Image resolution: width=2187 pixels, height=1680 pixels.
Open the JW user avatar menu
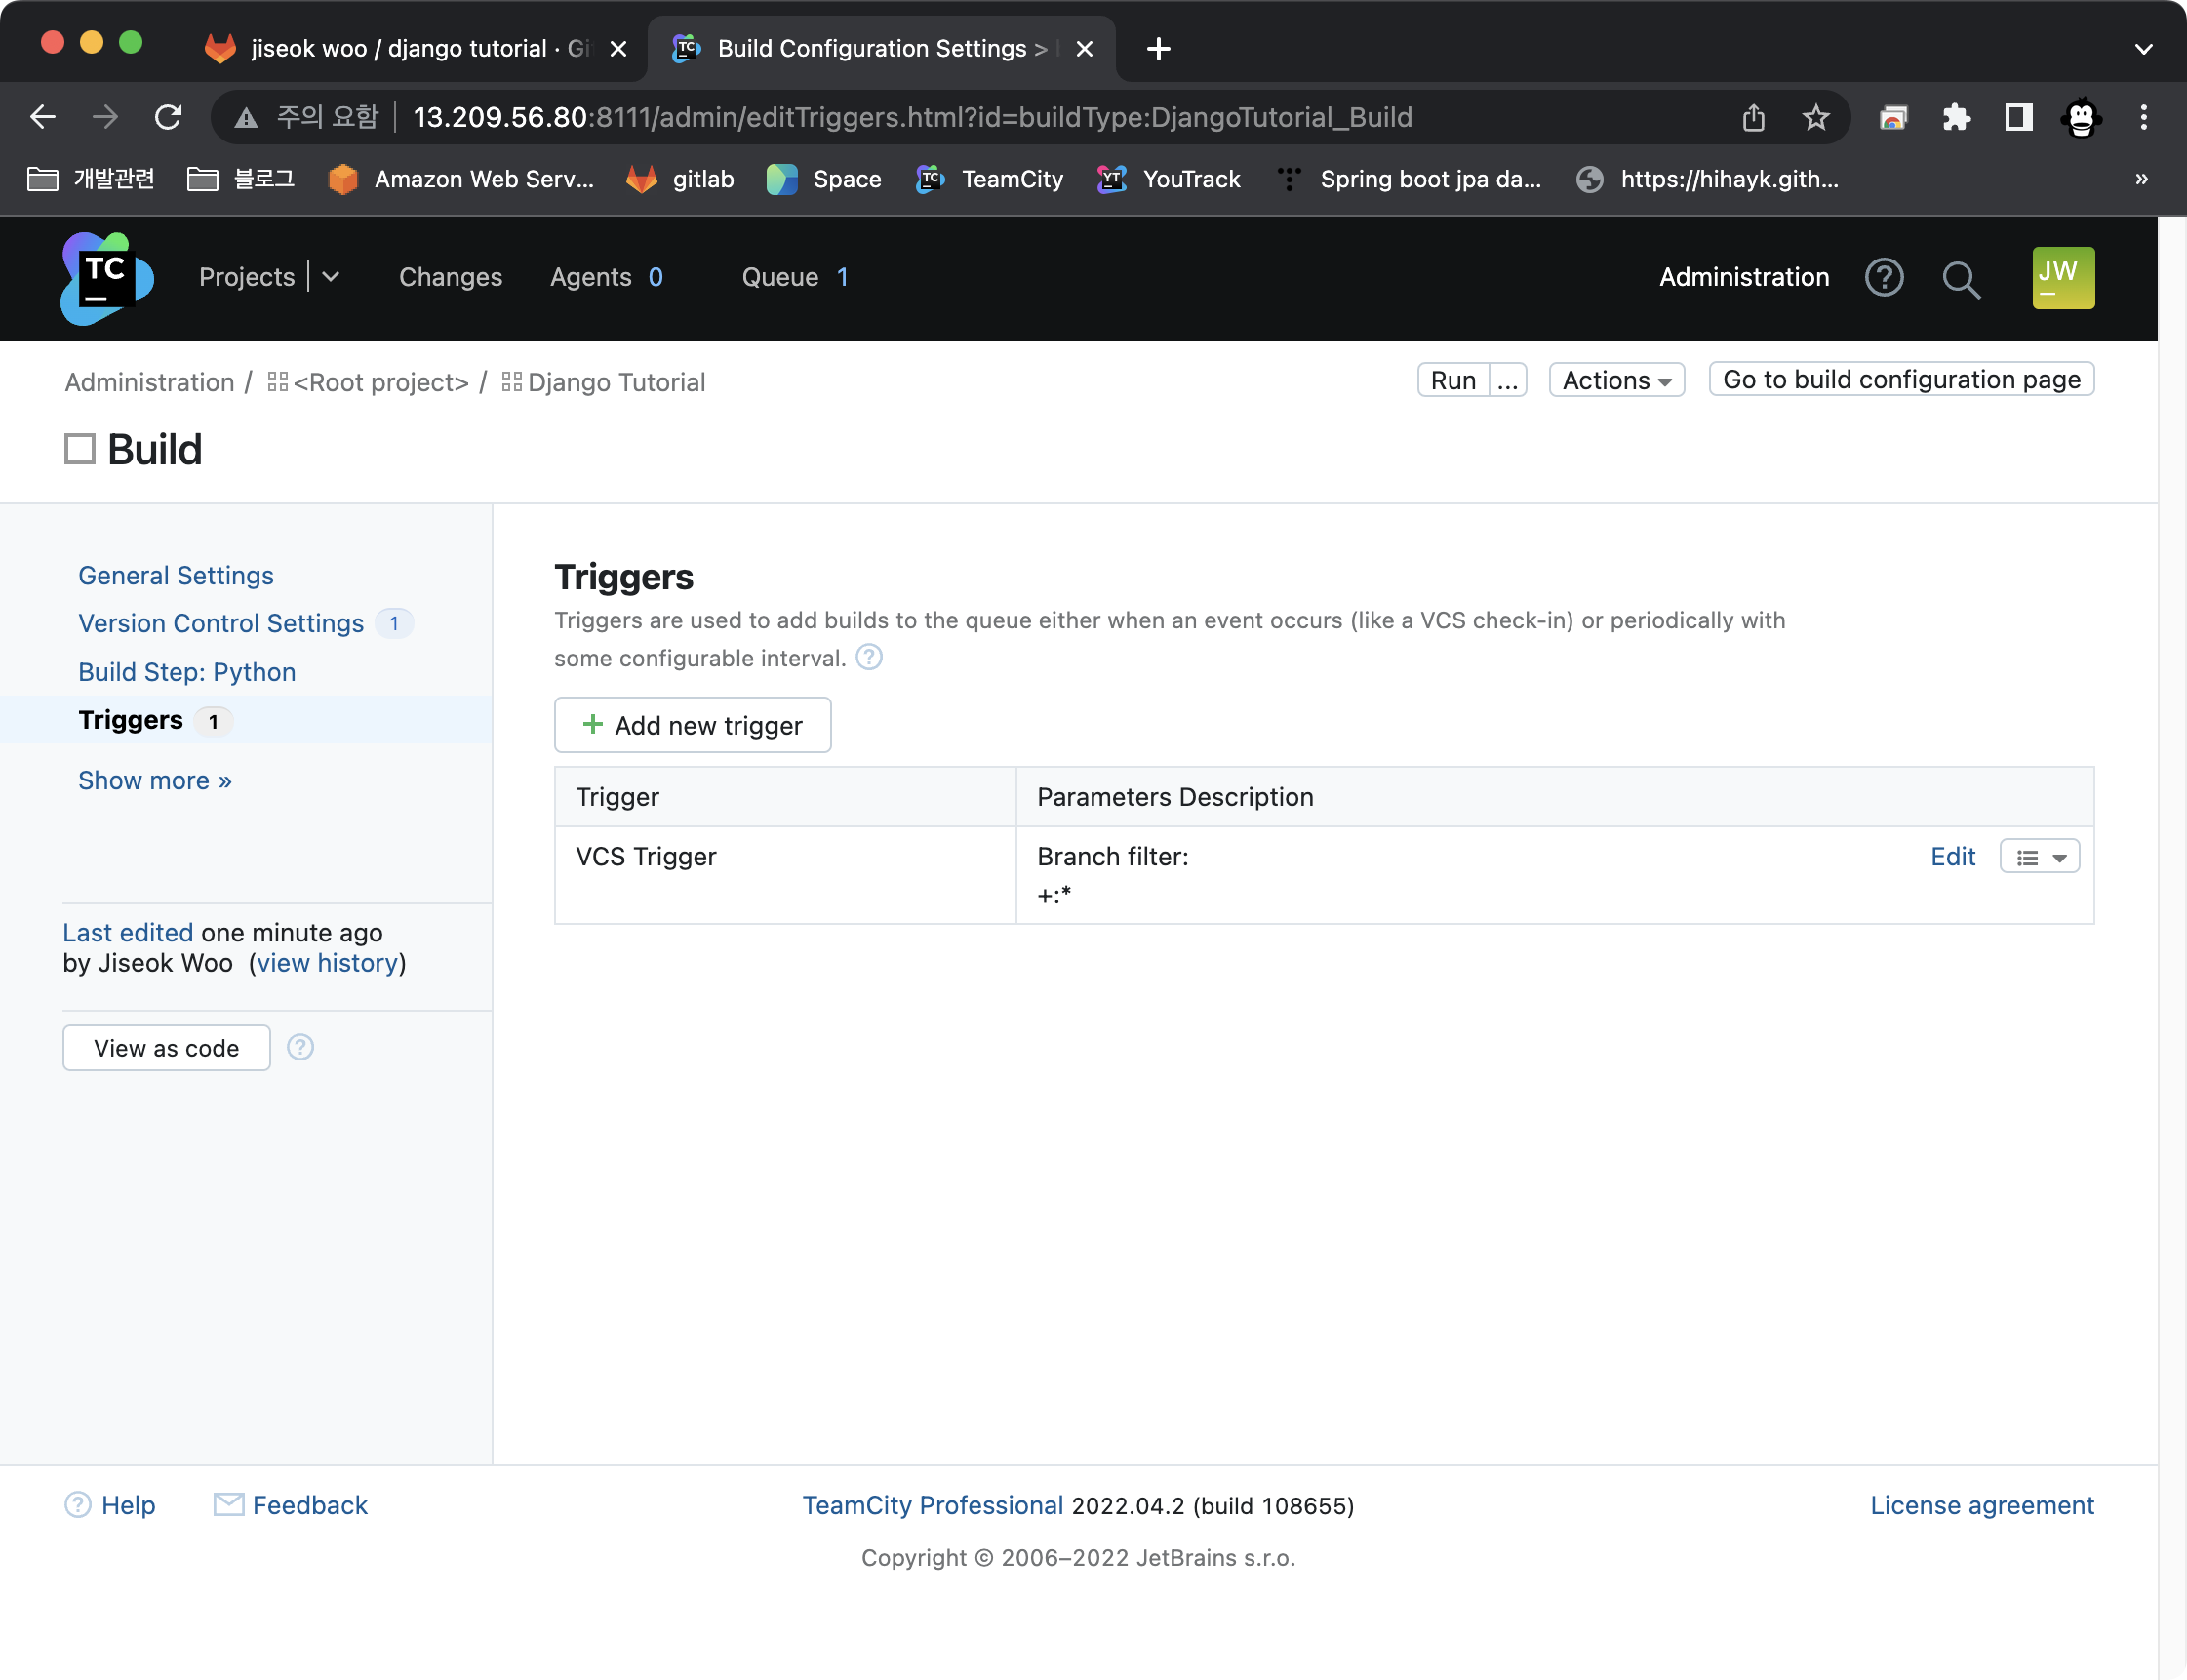pos(2063,278)
